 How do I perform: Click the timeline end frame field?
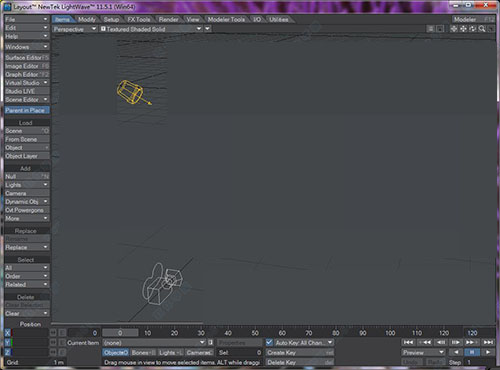[x=479, y=333]
